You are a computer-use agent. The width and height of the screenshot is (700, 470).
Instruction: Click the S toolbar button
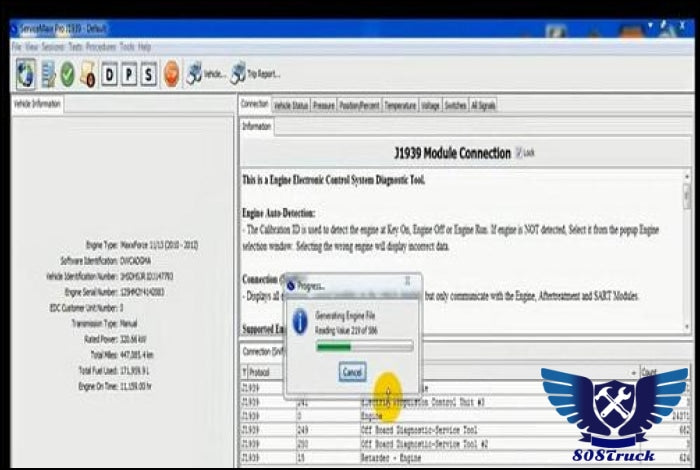pos(148,73)
